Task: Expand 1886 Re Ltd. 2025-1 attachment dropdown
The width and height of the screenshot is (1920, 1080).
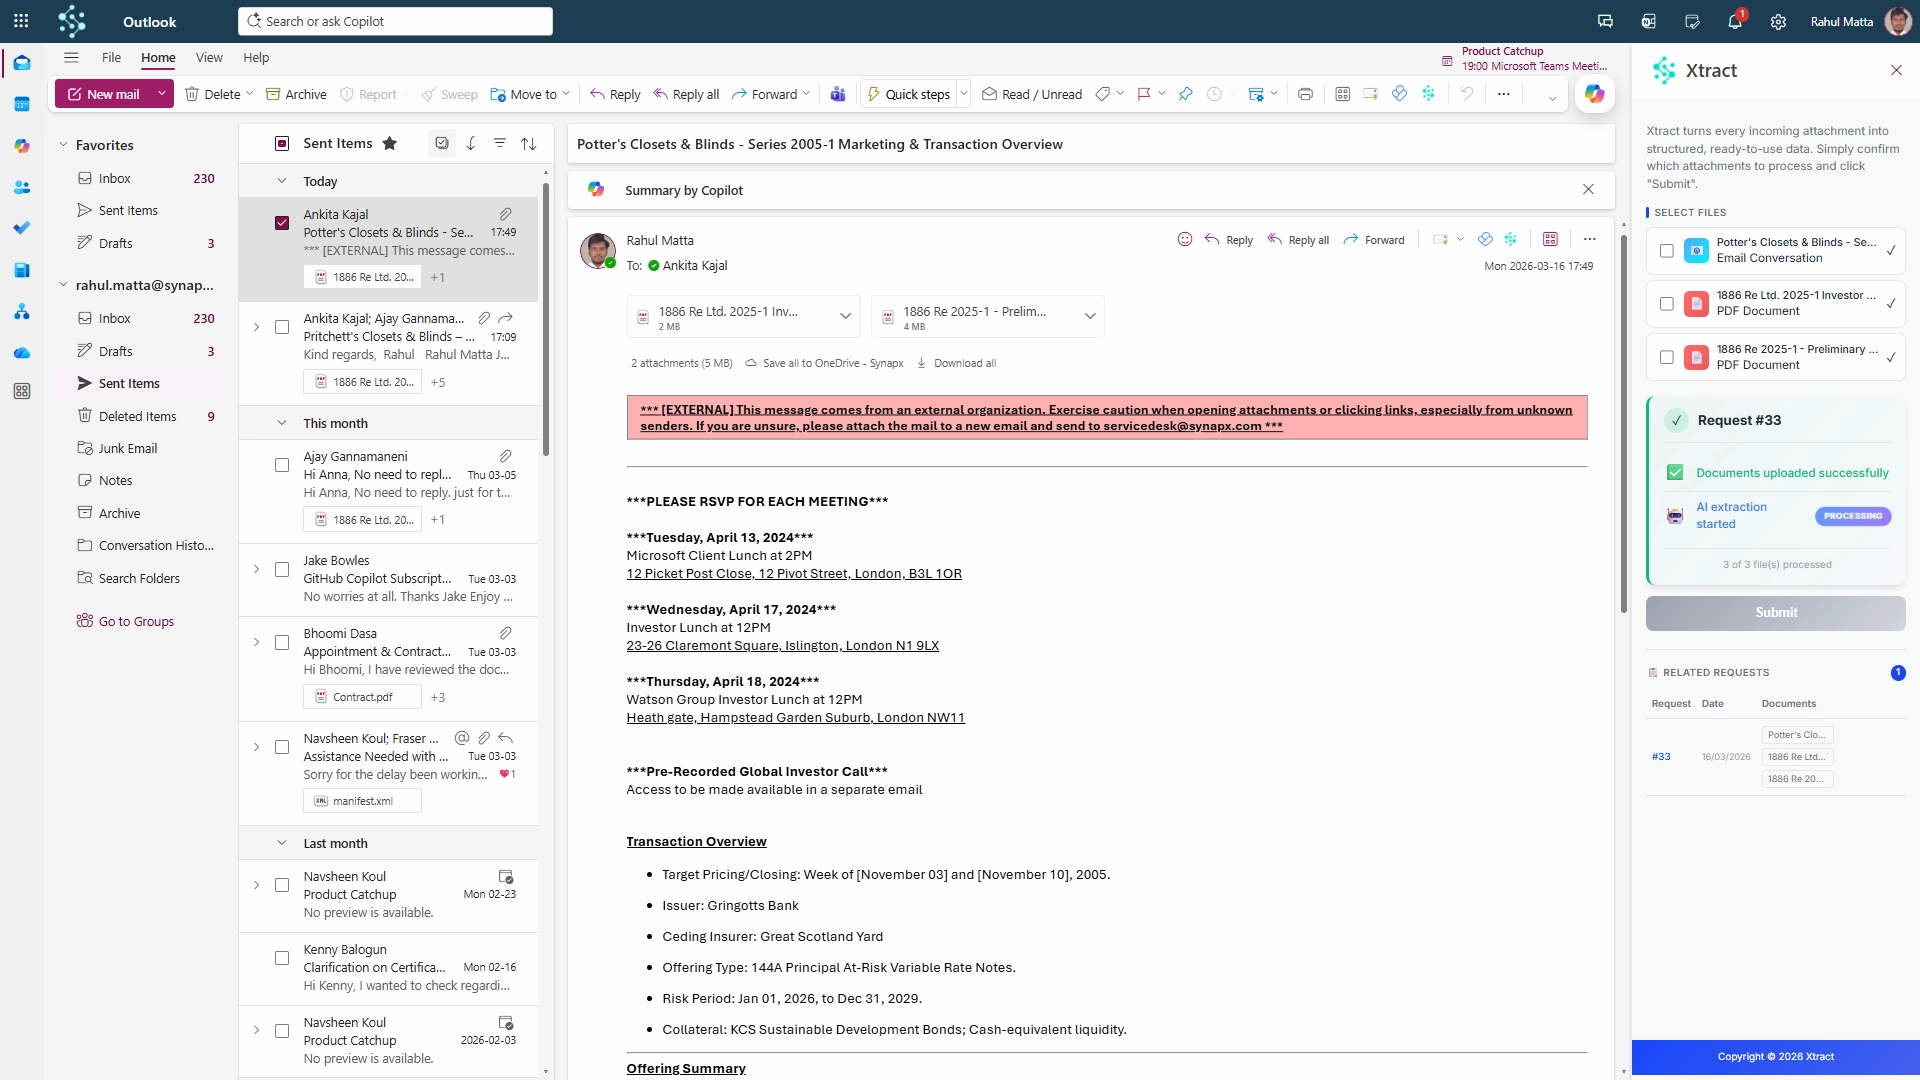Action: point(845,316)
